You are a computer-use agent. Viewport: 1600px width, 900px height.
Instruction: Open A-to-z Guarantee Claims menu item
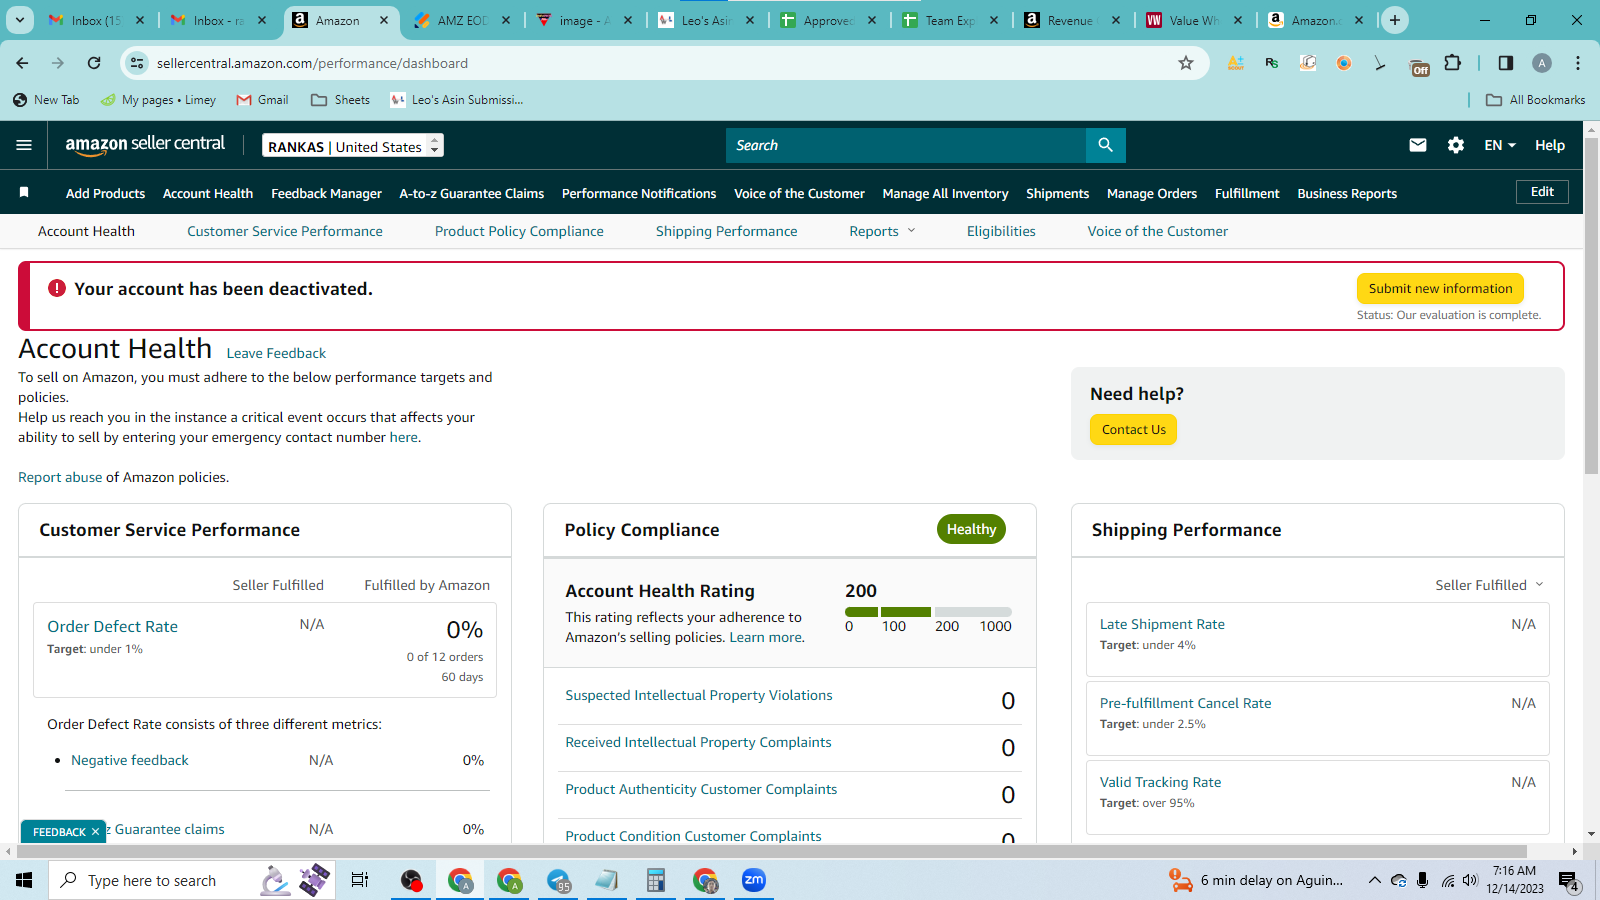coord(472,193)
